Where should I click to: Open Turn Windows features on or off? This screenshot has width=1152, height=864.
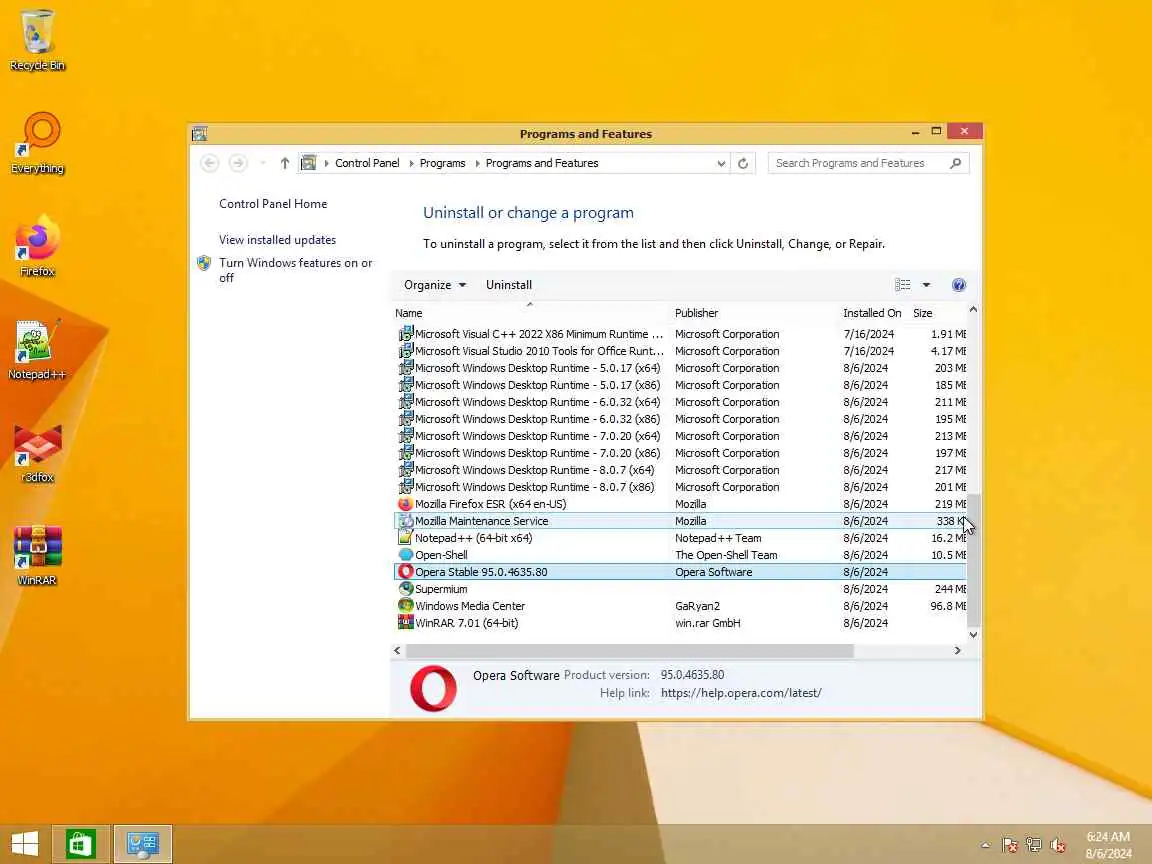pyautogui.click(x=295, y=270)
